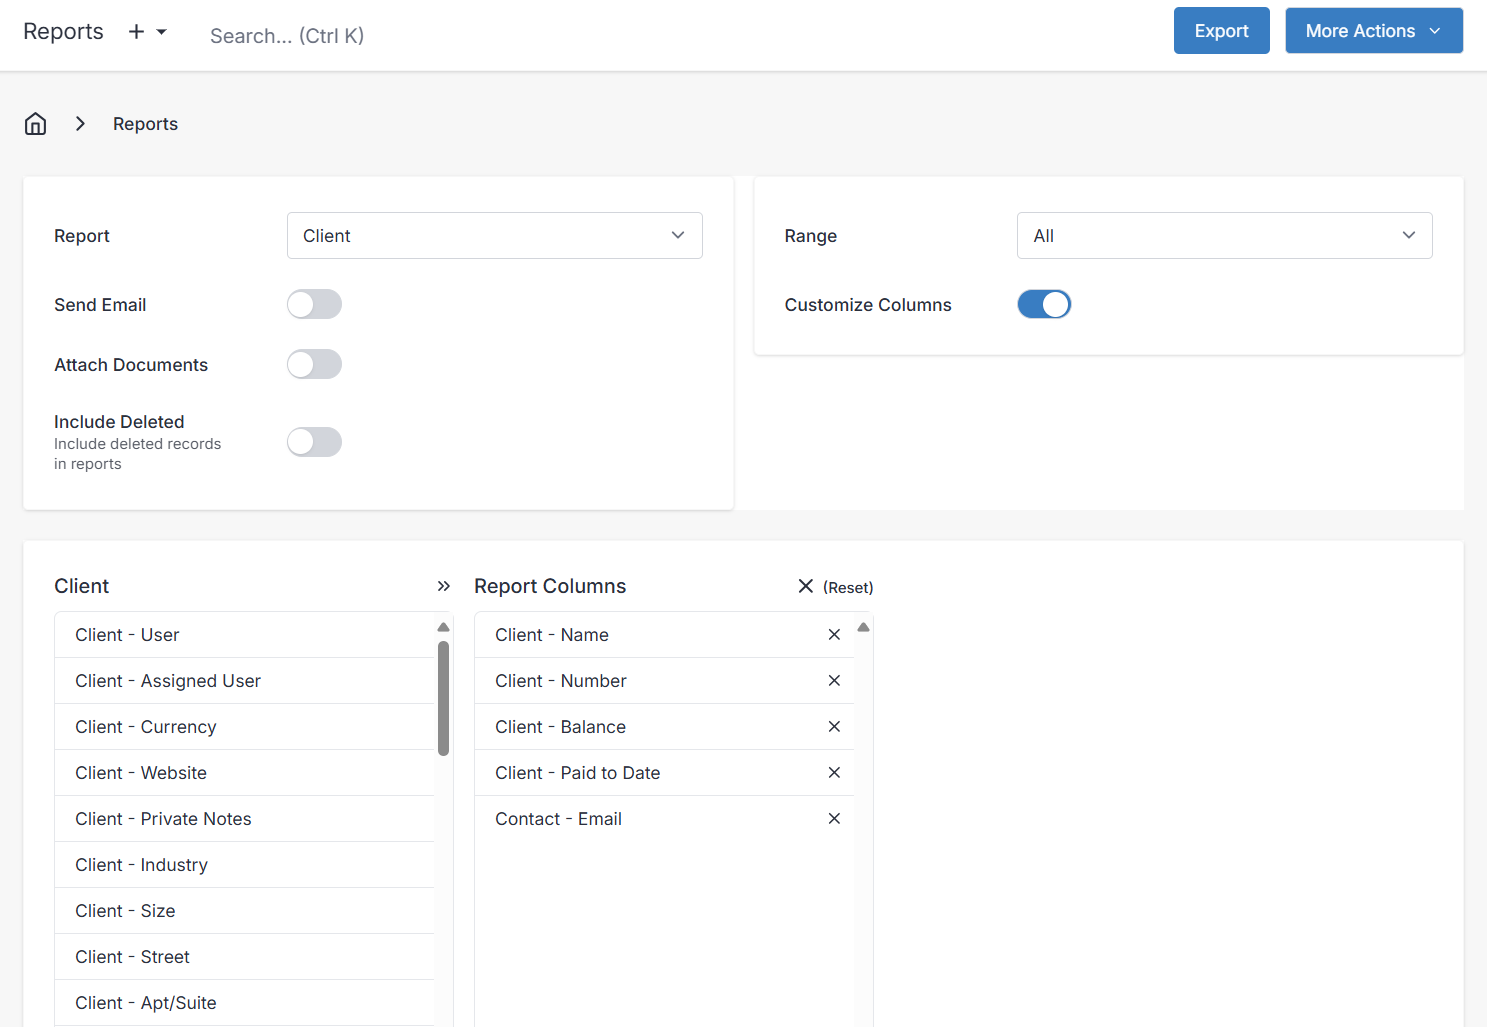1487x1027 pixels.
Task: Select Client - Street
Action: [245, 957]
